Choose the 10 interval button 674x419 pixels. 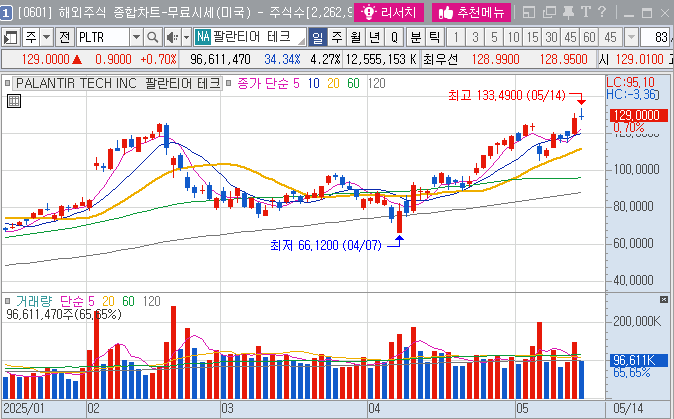coord(513,38)
